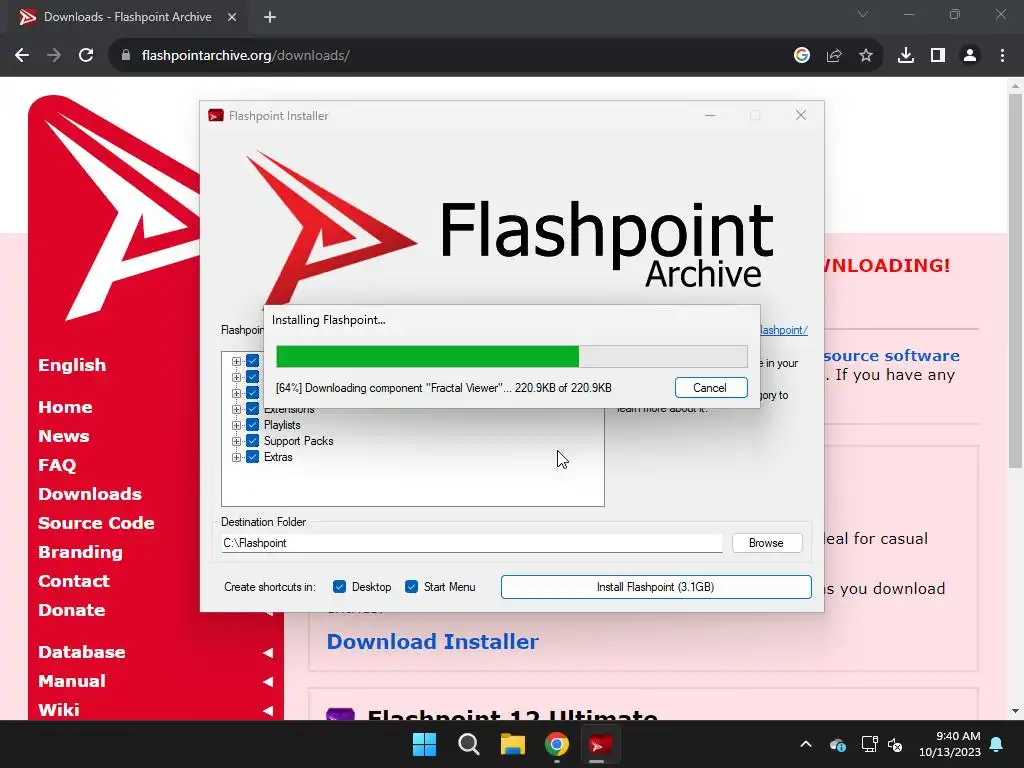This screenshot has width=1024, height=768.
Task: Minimize the Flashpoint Installer window
Action: (710, 115)
